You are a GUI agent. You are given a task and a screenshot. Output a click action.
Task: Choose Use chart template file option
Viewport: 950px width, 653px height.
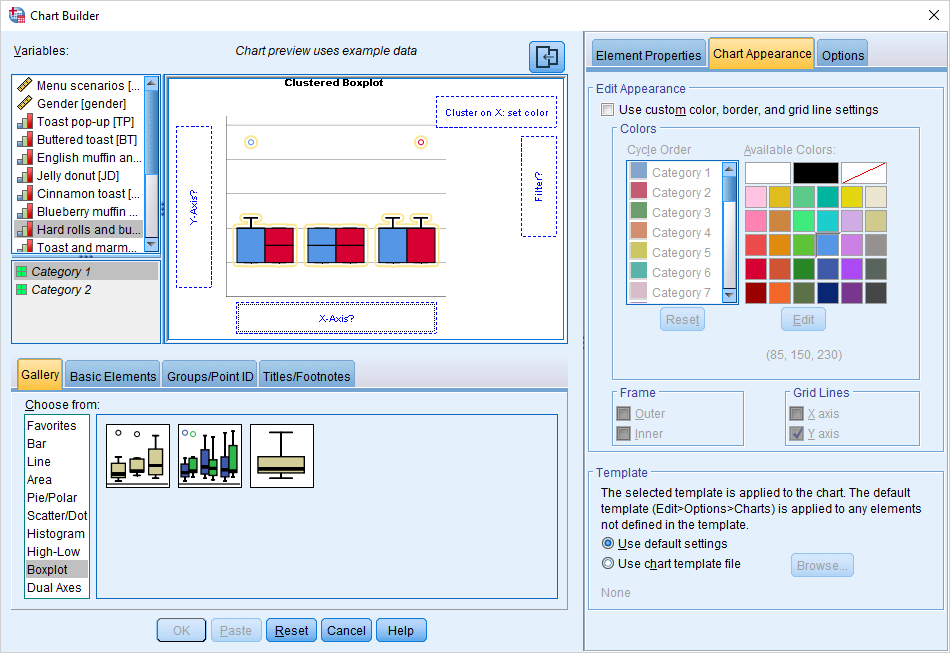(608, 564)
